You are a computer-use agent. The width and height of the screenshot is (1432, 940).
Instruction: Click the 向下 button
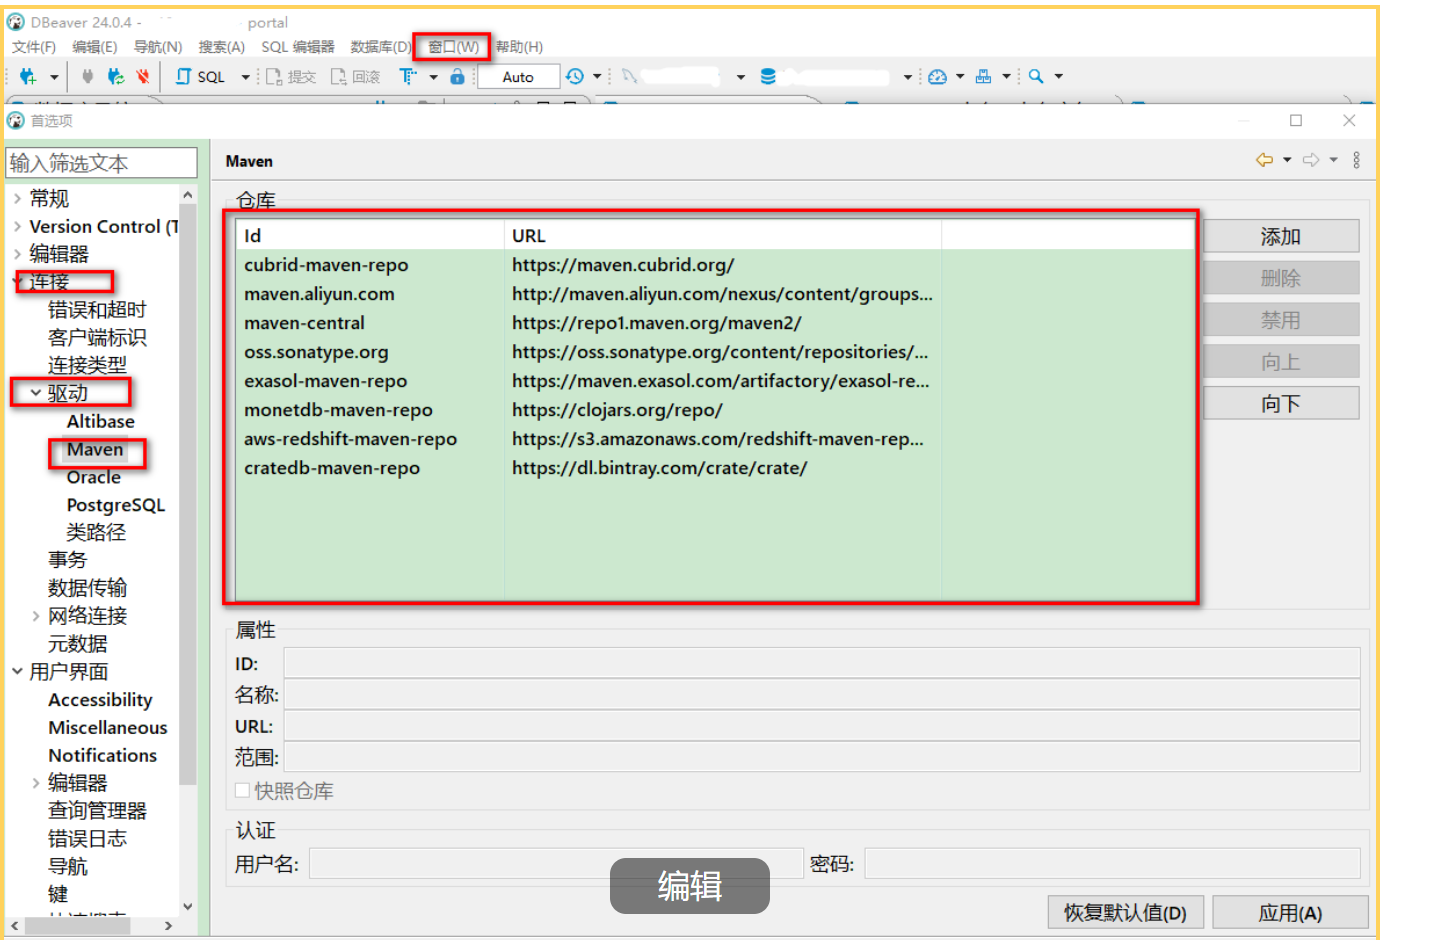pos(1280,403)
